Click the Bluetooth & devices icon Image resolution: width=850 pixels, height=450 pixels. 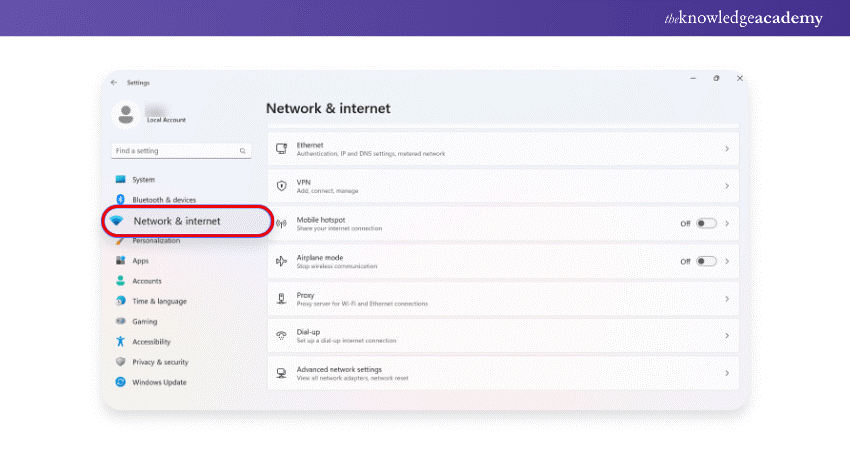tap(120, 200)
